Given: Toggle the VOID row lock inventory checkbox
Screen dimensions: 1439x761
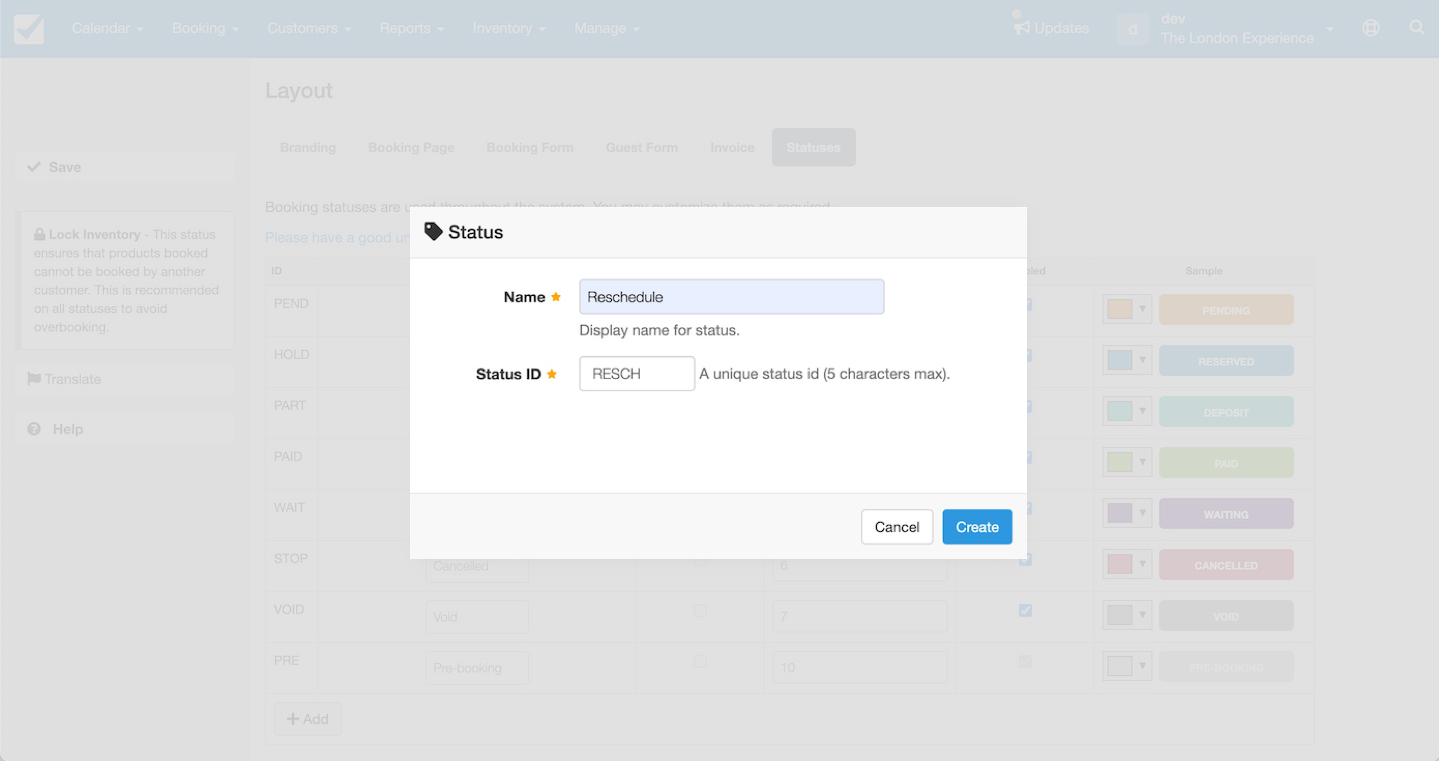Looking at the screenshot, I should click(x=700, y=610).
